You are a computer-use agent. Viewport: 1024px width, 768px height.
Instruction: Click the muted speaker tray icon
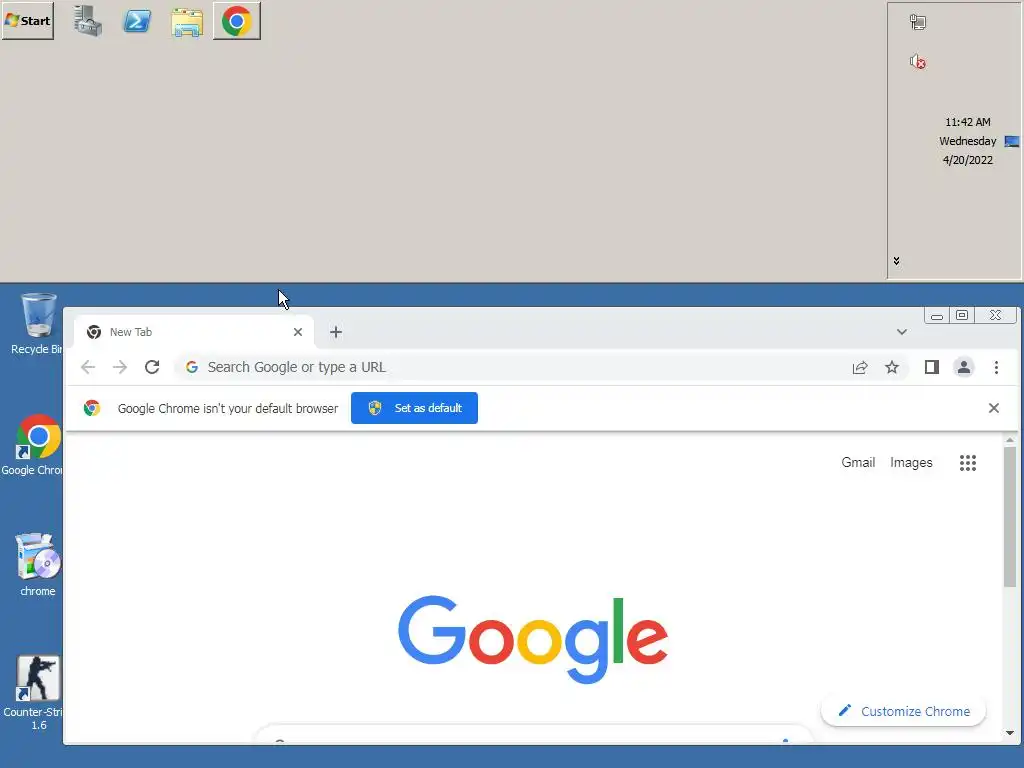click(918, 61)
